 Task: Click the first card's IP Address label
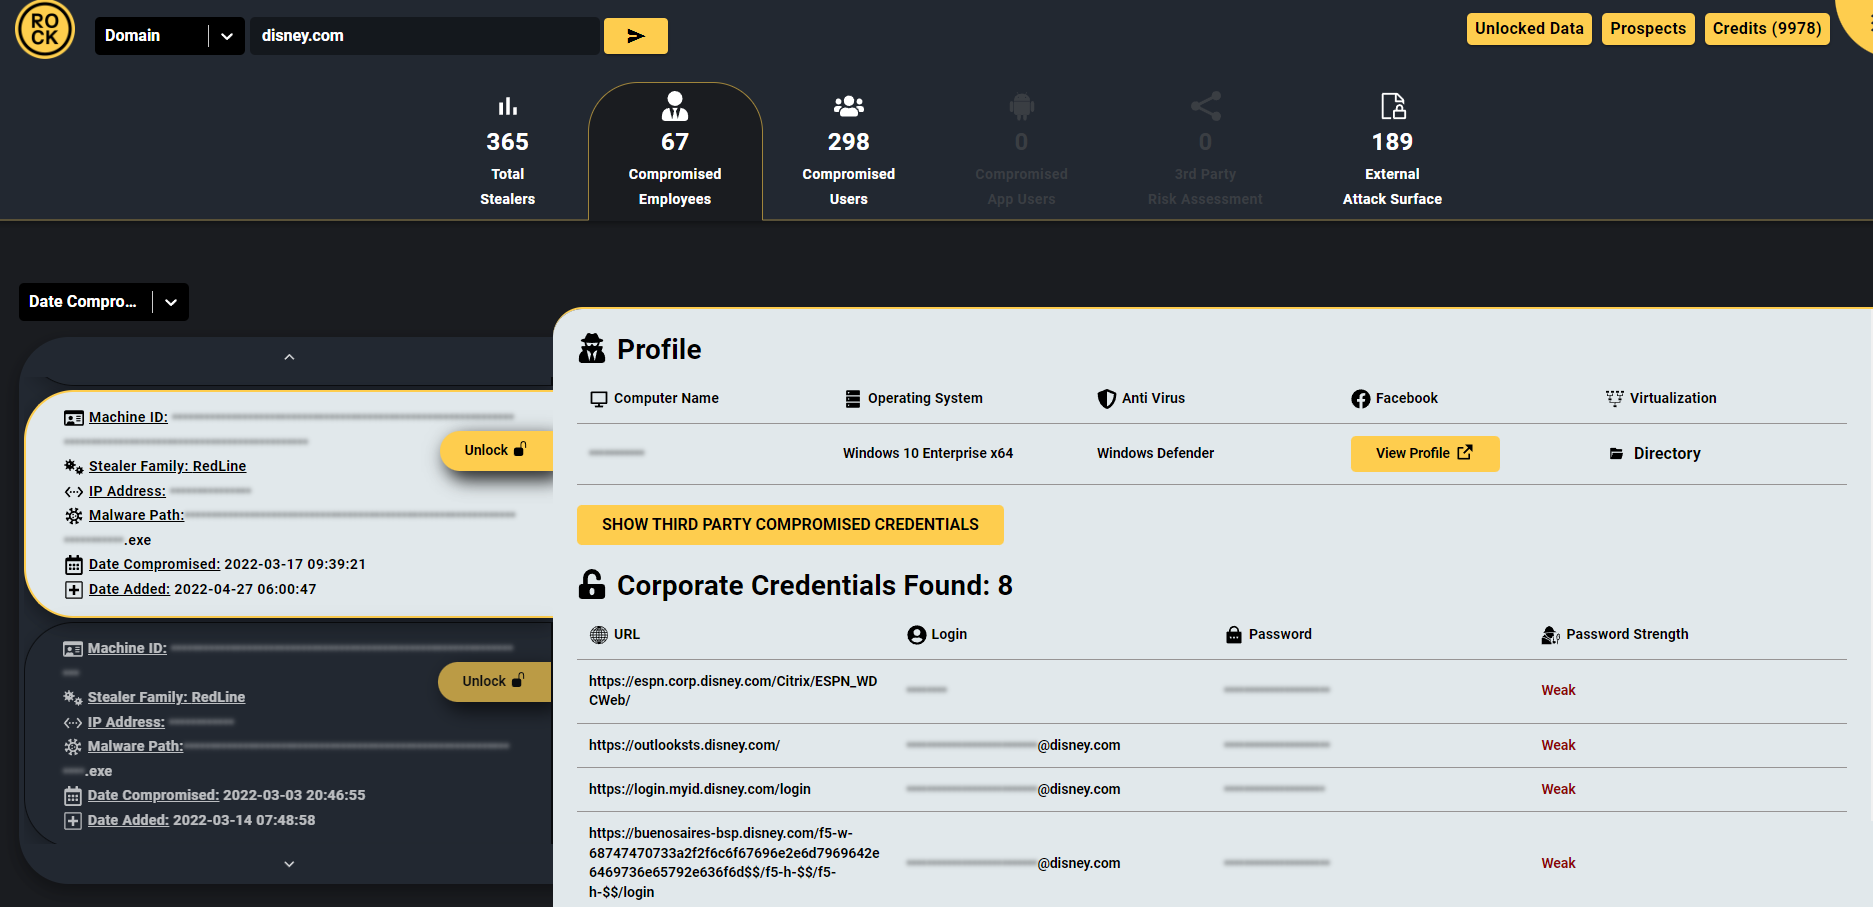click(x=127, y=492)
